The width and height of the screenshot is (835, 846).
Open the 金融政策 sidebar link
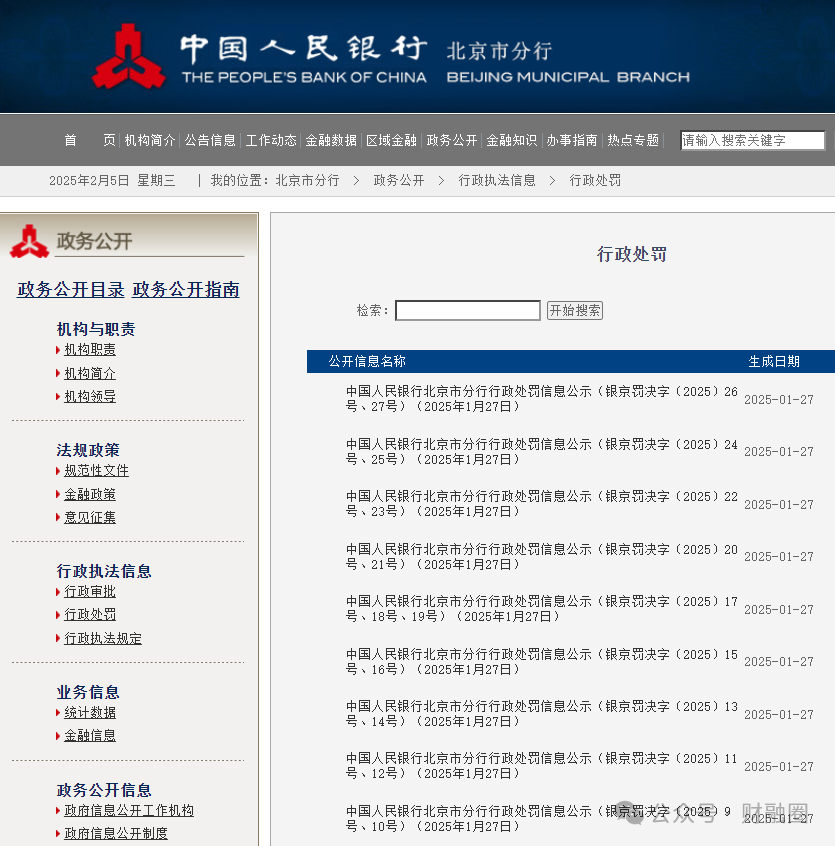tap(90, 494)
